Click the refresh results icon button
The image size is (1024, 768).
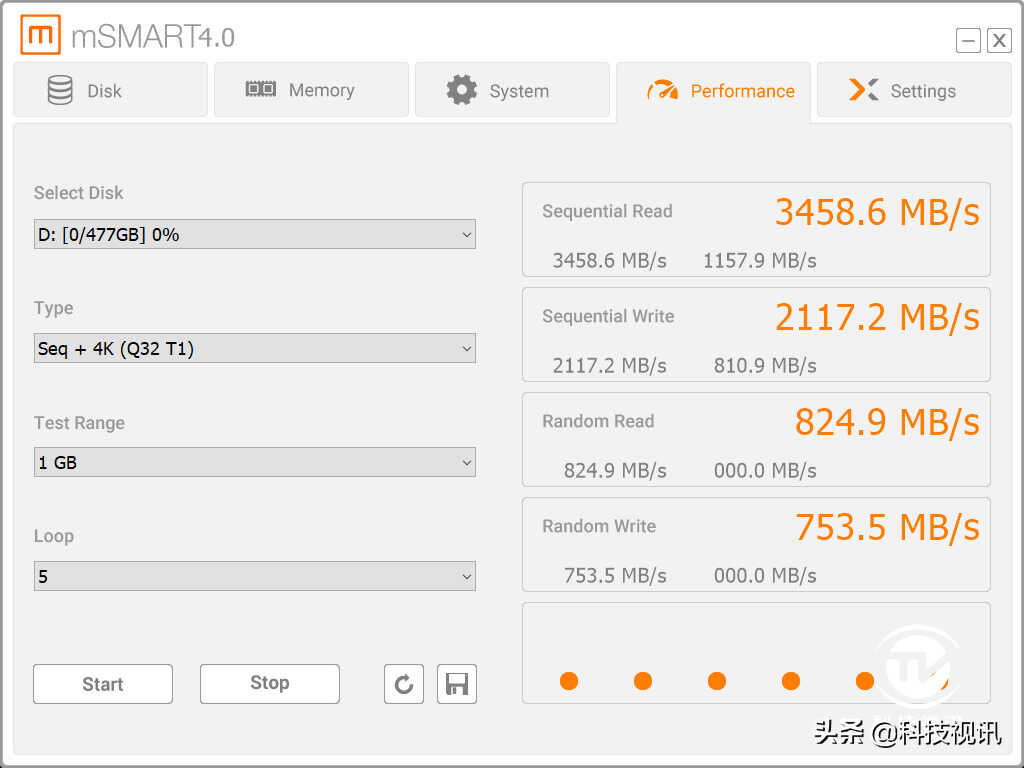[404, 684]
